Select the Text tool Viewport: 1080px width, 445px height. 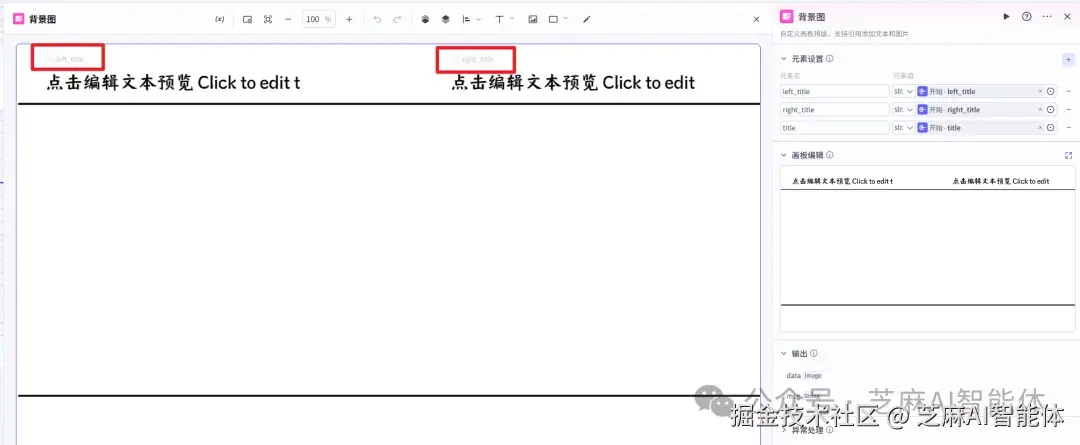499,19
